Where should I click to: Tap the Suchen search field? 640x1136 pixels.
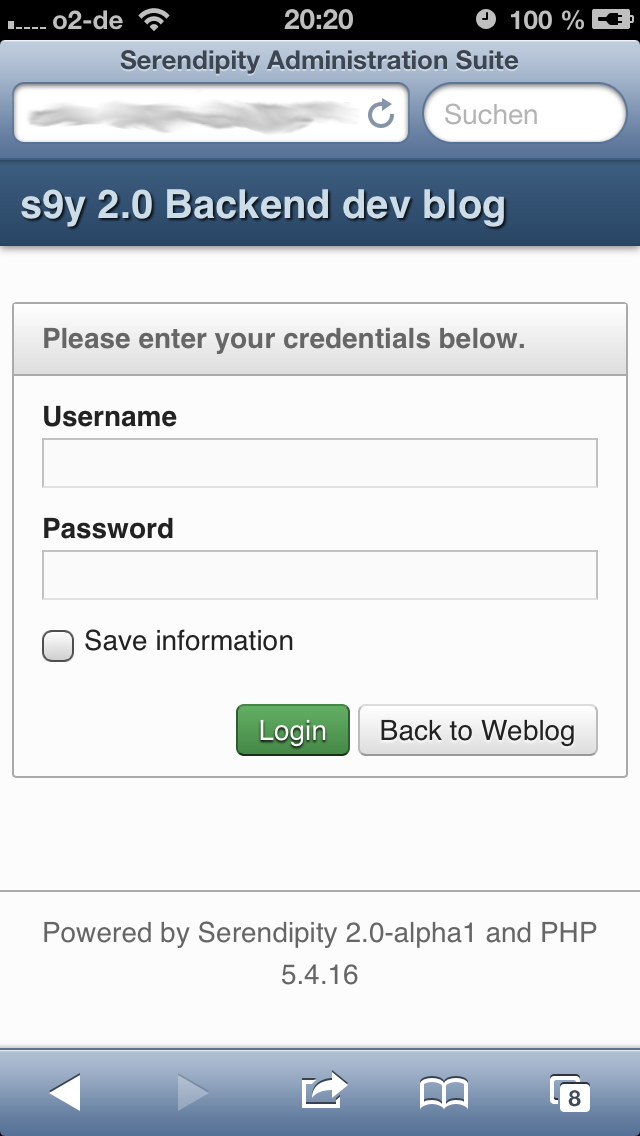pyautogui.click(x=525, y=114)
